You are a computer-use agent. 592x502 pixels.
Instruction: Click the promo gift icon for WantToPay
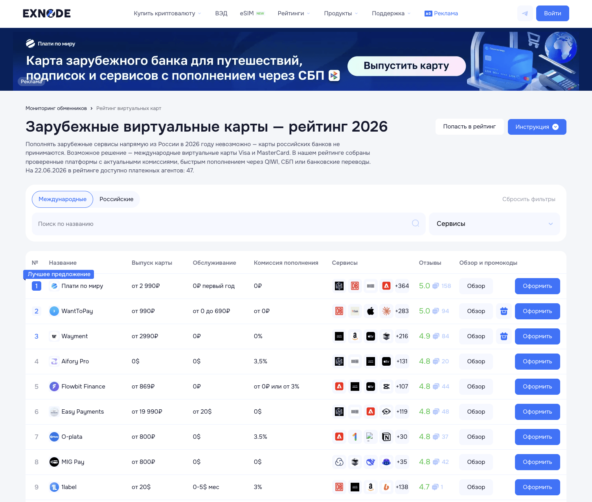pos(504,311)
